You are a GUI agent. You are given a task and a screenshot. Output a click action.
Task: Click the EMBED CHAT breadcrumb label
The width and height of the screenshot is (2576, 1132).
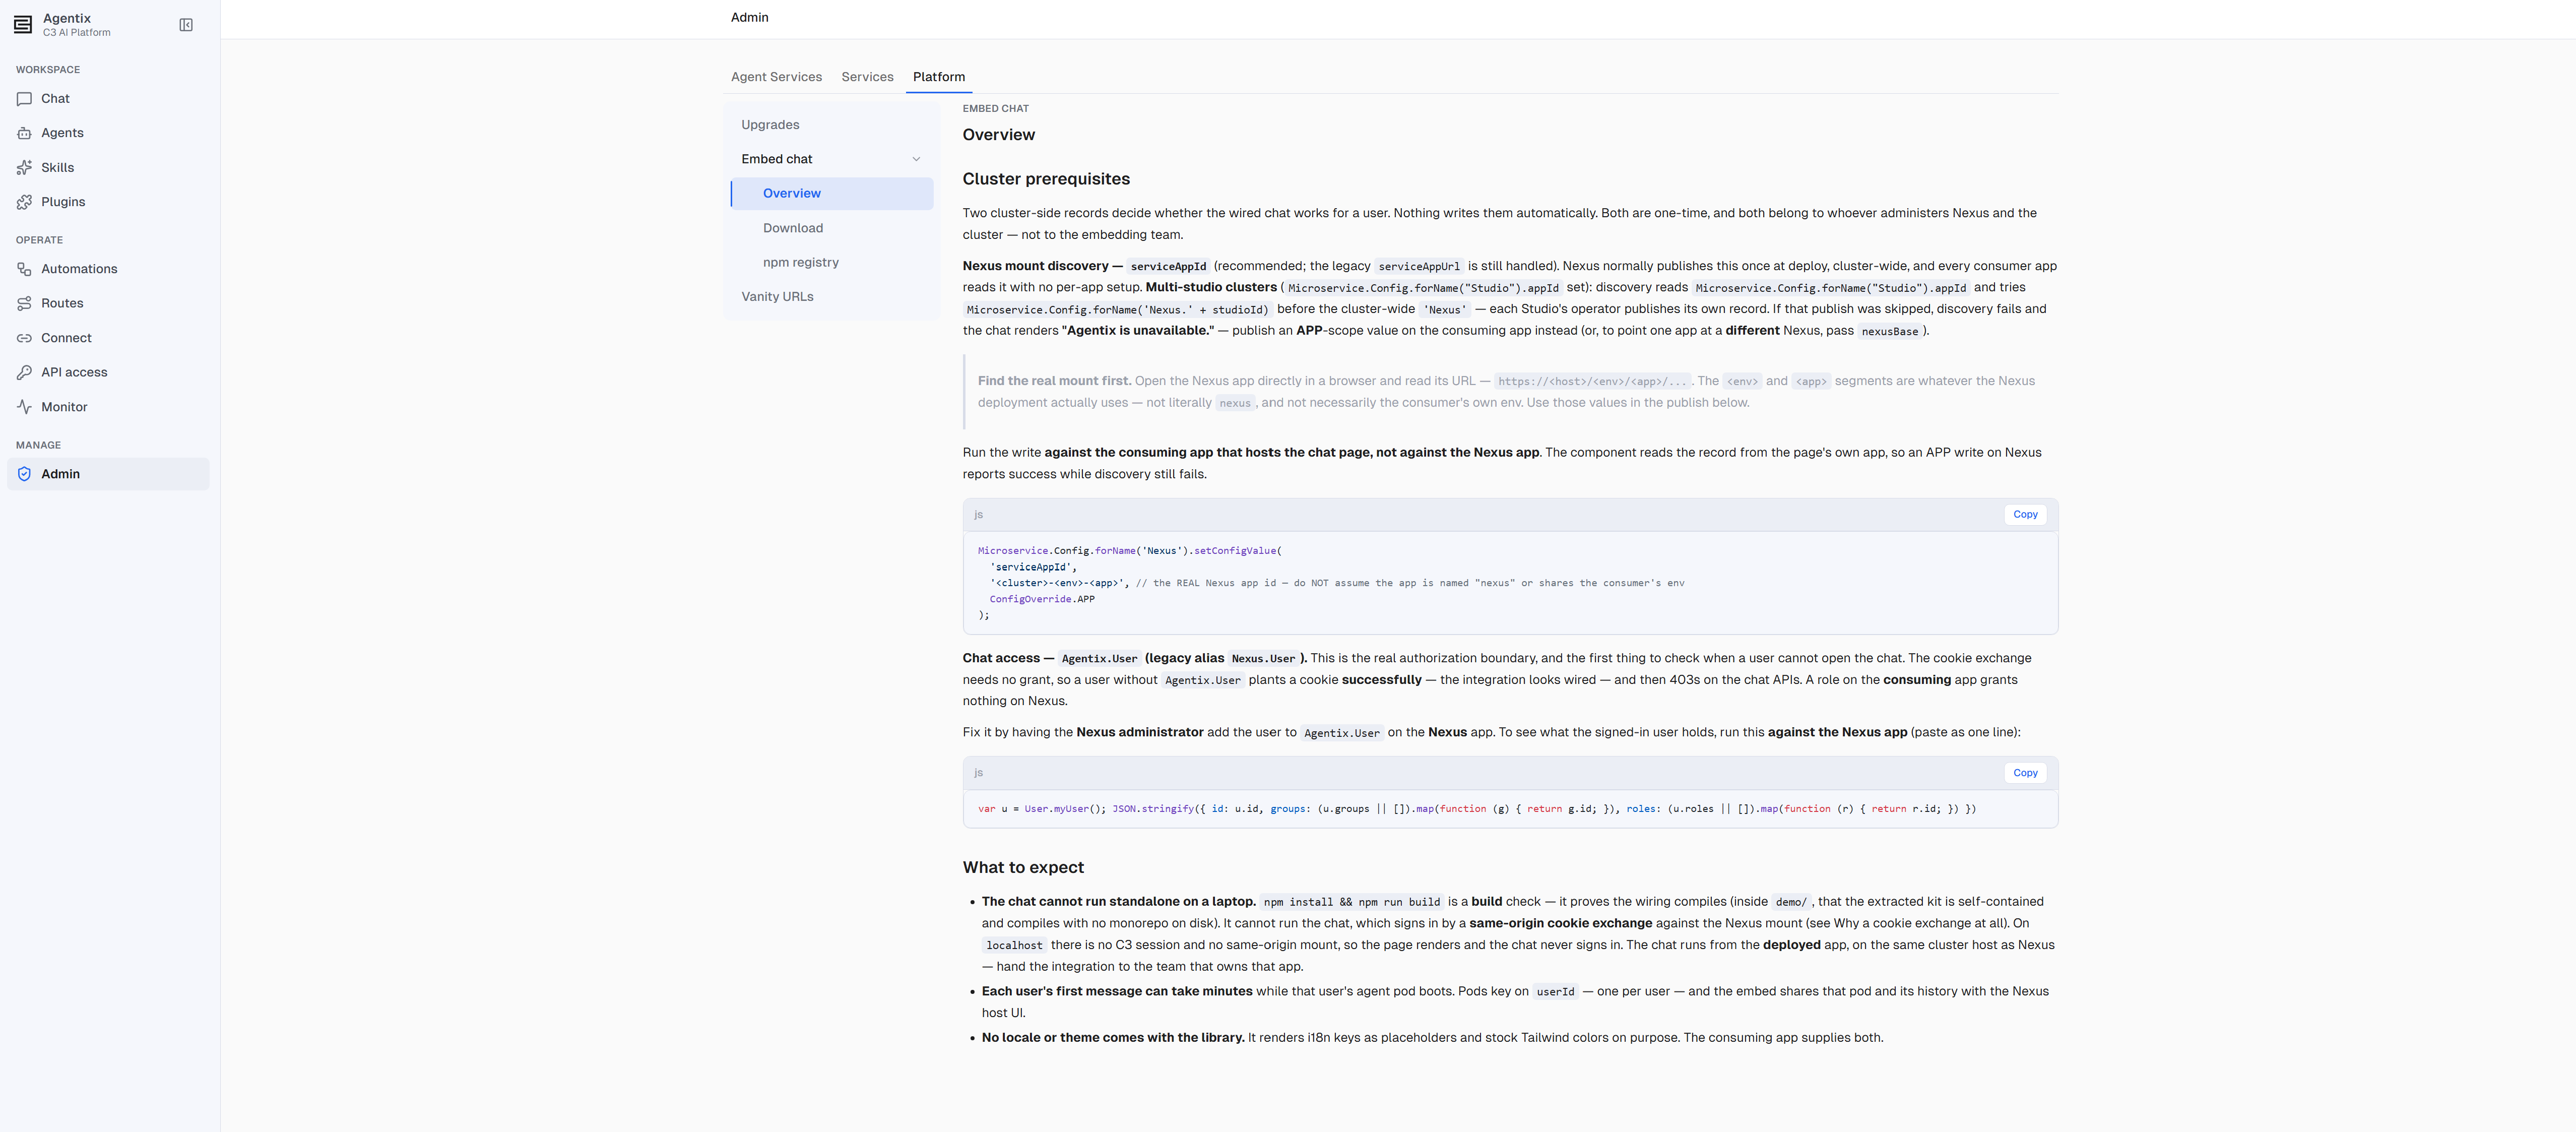(x=995, y=109)
